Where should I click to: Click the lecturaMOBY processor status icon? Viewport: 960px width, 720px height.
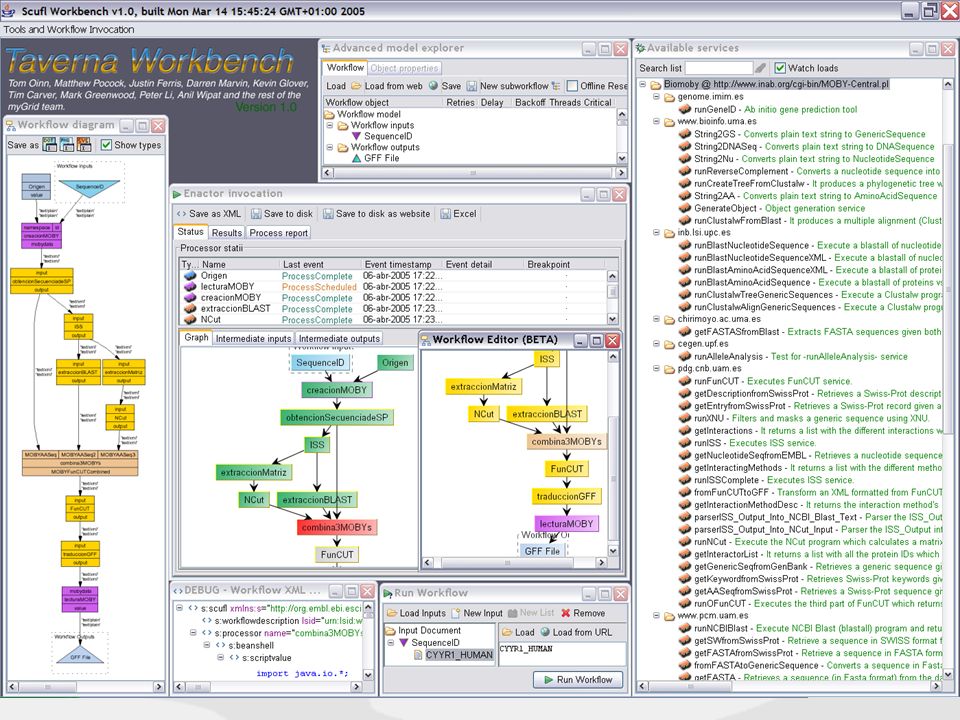[x=190, y=287]
